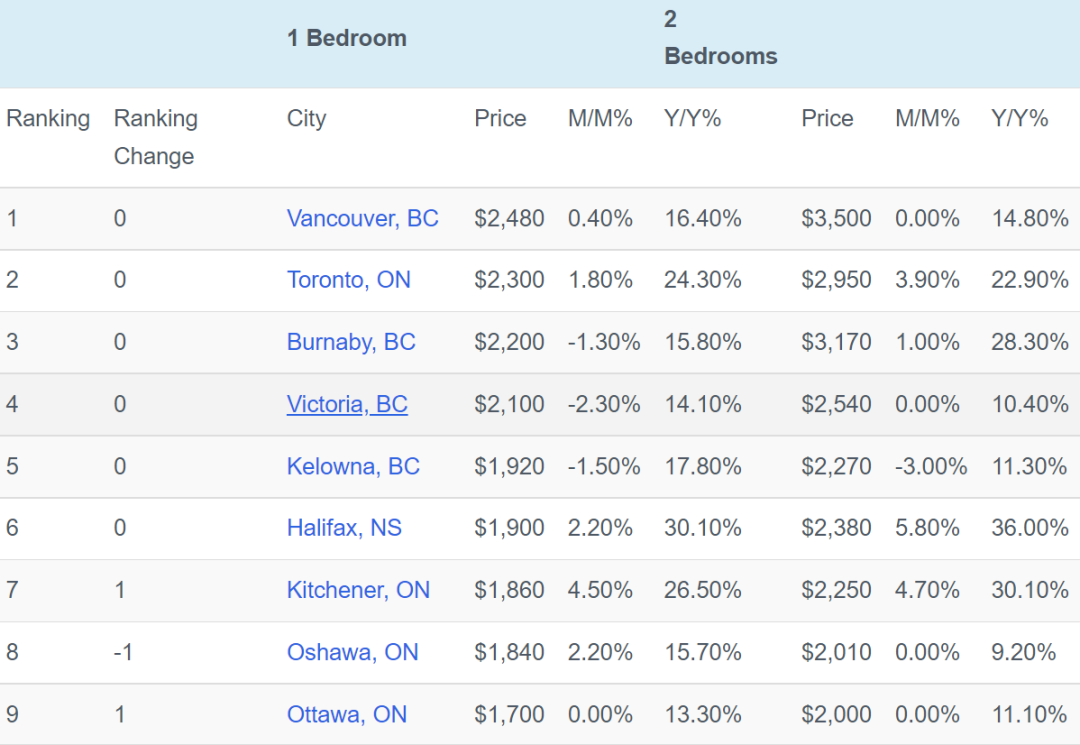Select the 1 Bedroom group header
Screen dimensions: 1080x745
346,38
